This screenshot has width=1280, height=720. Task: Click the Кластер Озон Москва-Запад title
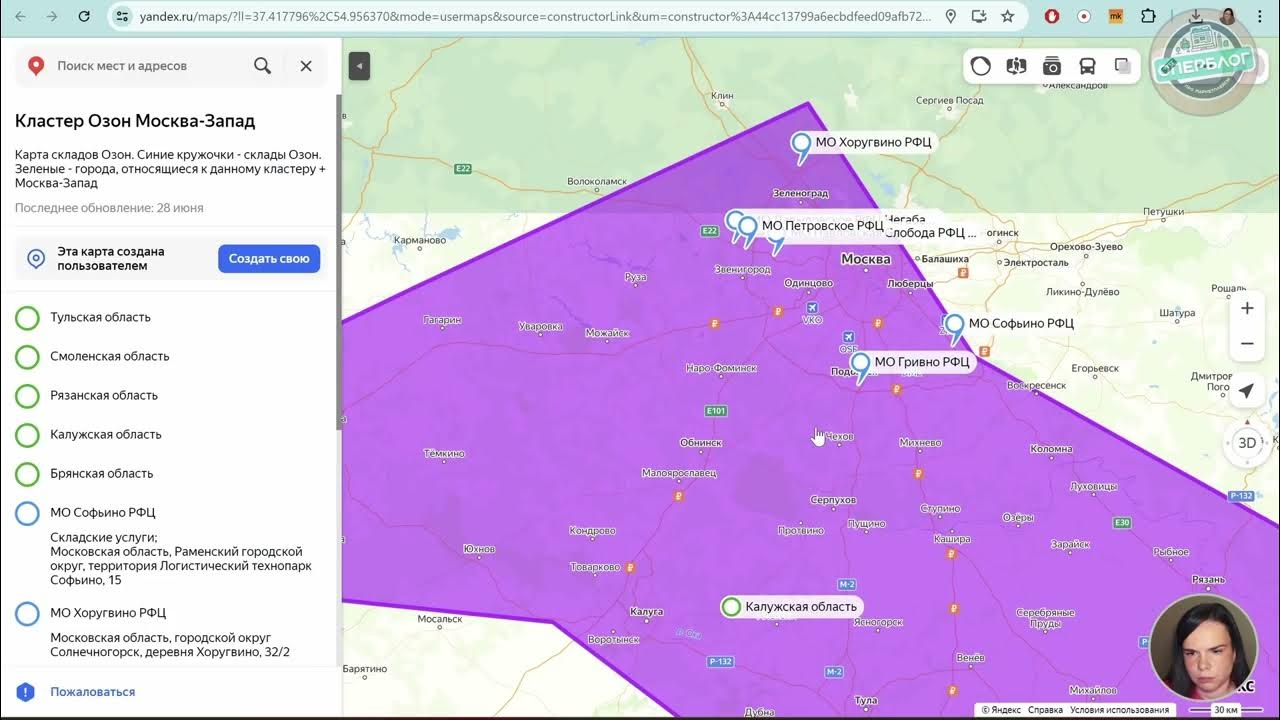(135, 121)
